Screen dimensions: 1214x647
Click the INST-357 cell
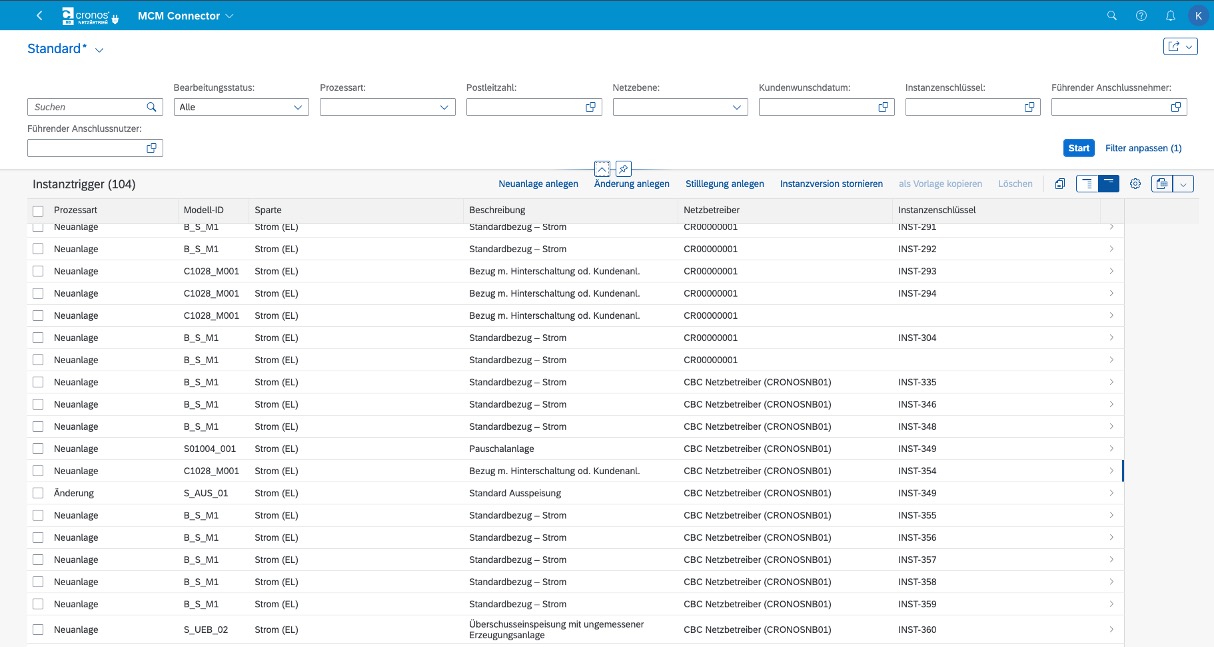coord(917,560)
